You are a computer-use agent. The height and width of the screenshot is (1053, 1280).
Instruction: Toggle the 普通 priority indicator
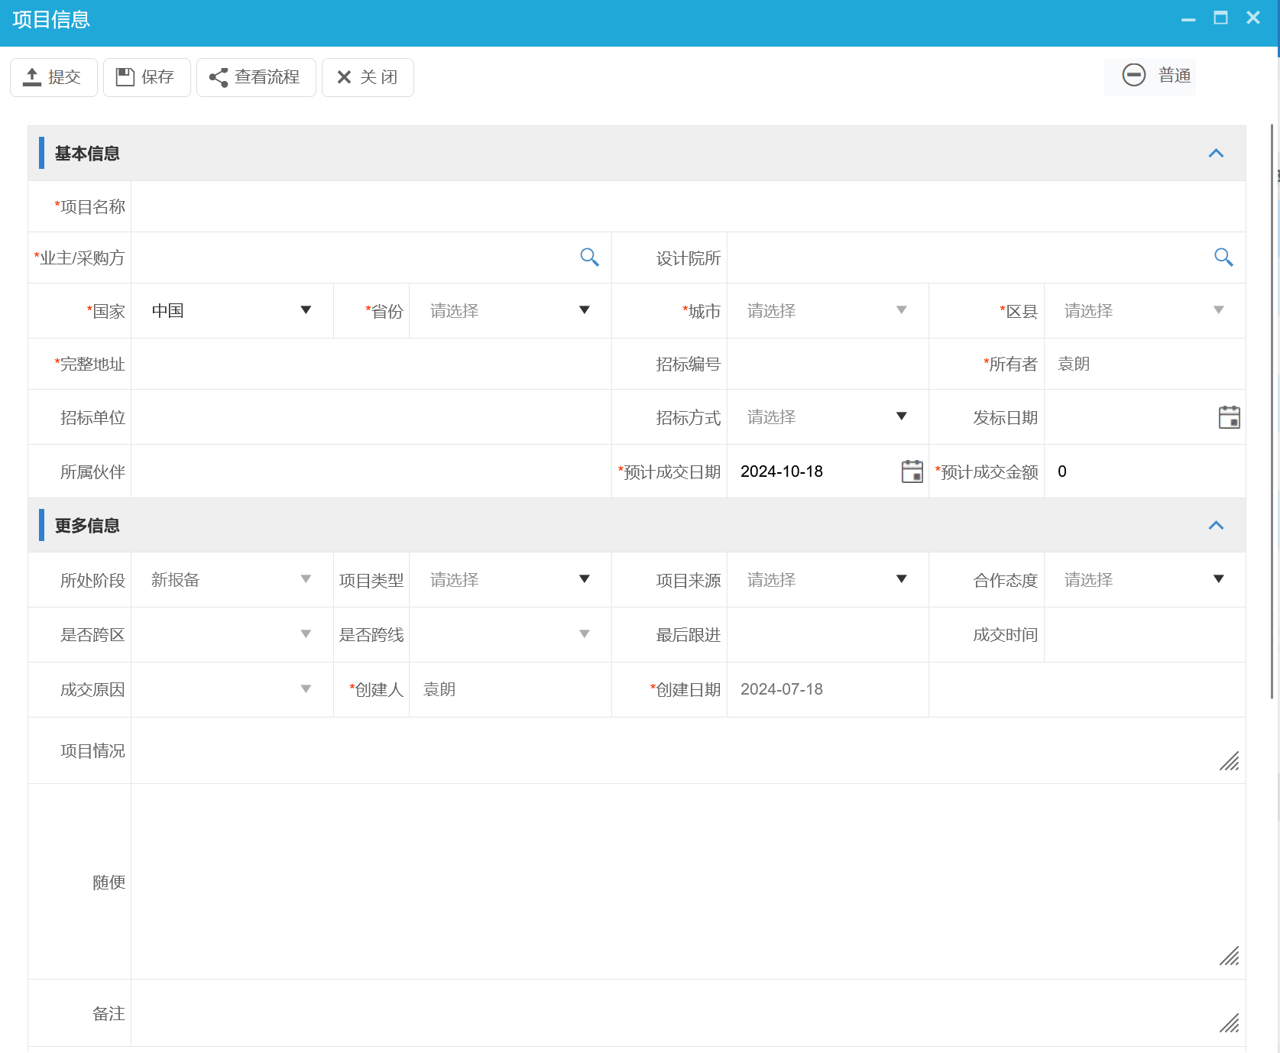pyautogui.click(x=1155, y=76)
